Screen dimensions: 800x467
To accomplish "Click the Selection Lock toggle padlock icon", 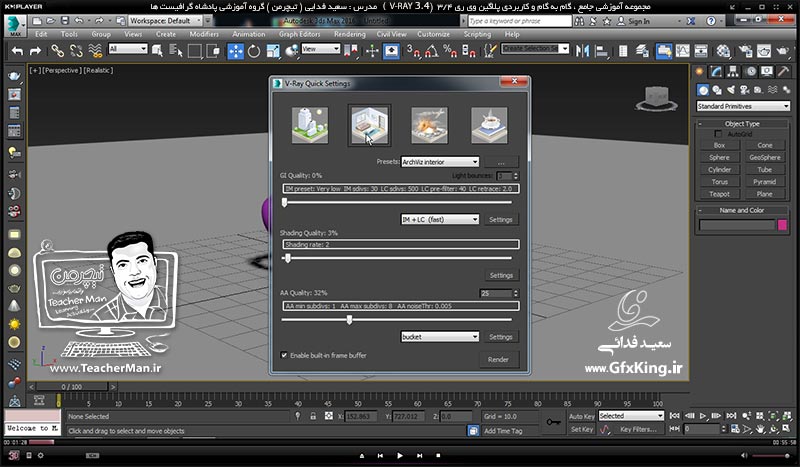I will [x=313, y=416].
